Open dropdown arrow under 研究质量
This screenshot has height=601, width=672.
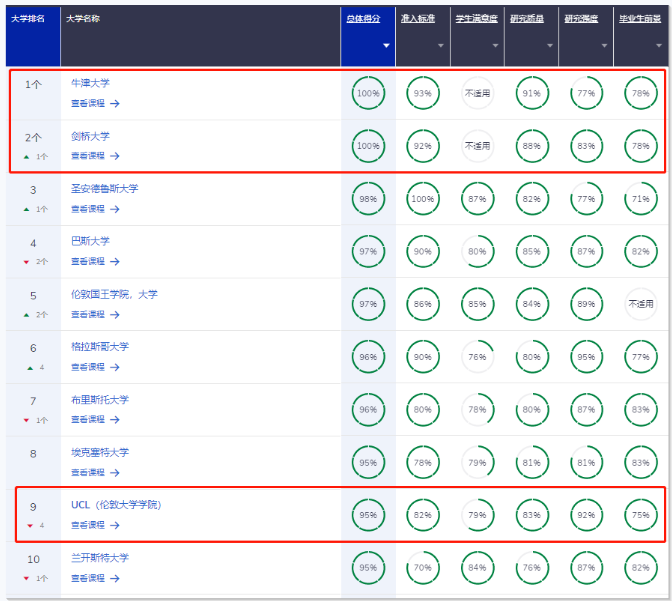550,45
